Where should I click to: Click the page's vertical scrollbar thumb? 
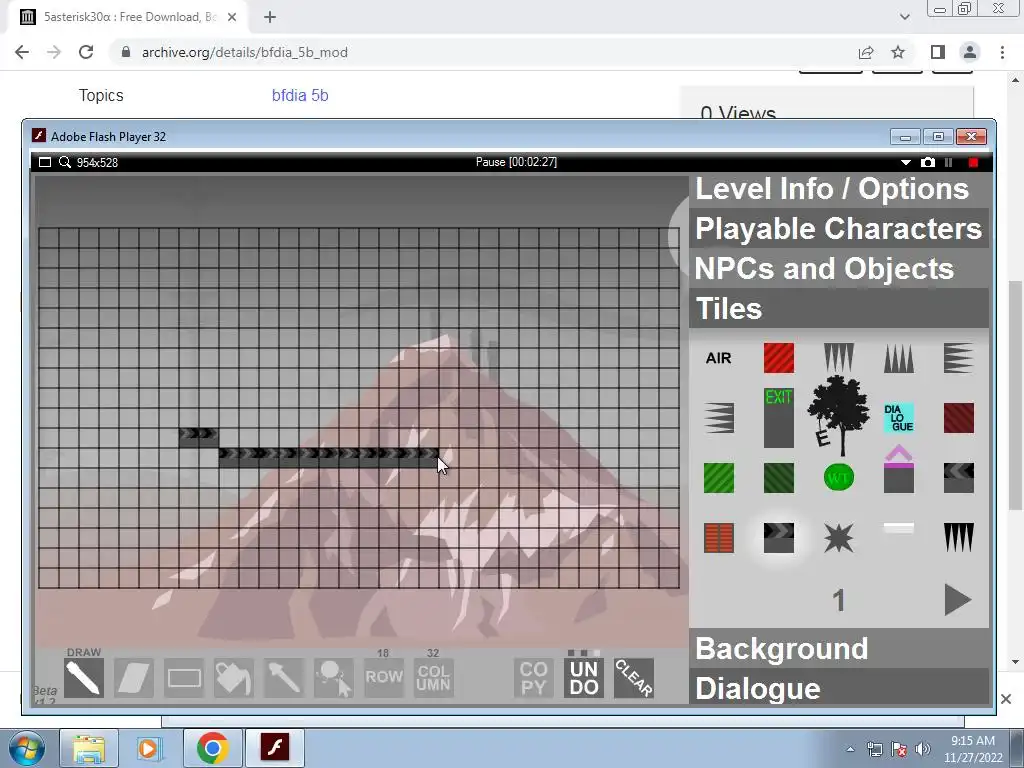tap(1014, 395)
